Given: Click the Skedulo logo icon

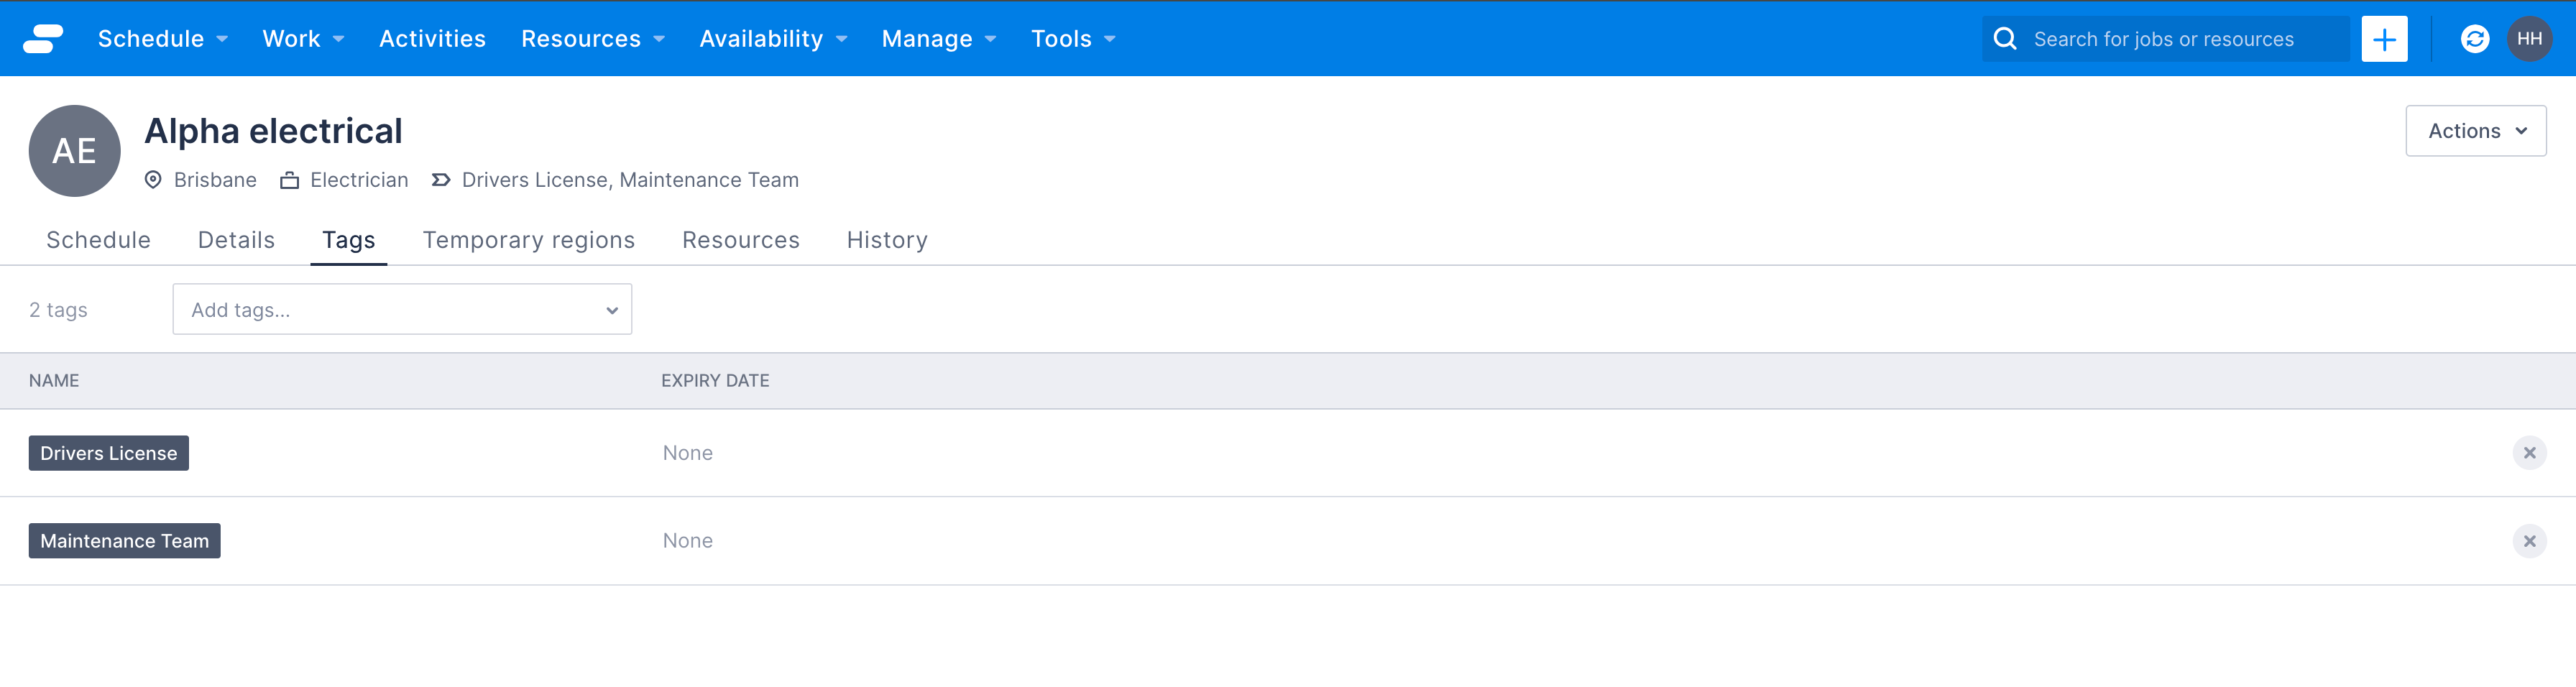Looking at the screenshot, I should coord(42,38).
